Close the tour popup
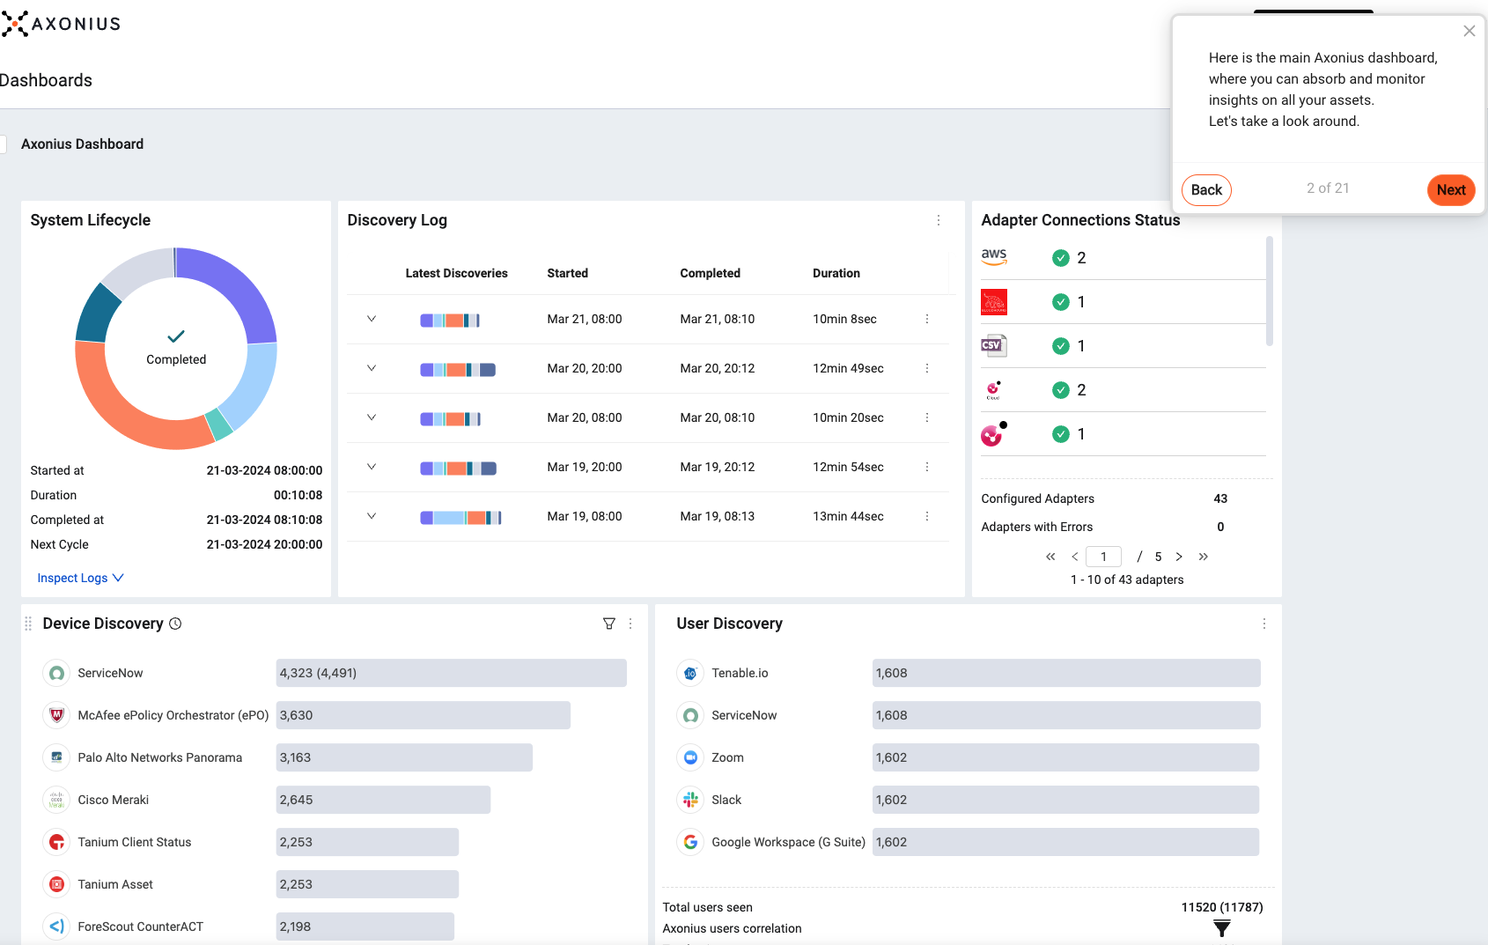 1469,31
